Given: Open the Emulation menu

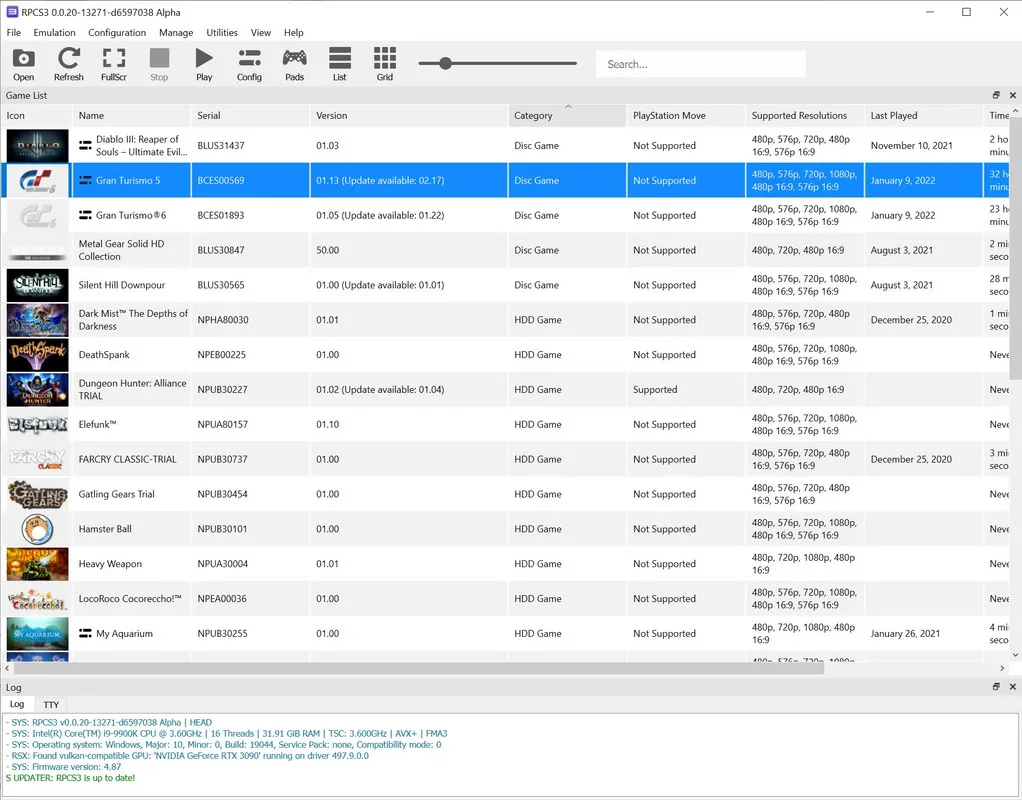Looking at the screenshot, I should 54,33.
